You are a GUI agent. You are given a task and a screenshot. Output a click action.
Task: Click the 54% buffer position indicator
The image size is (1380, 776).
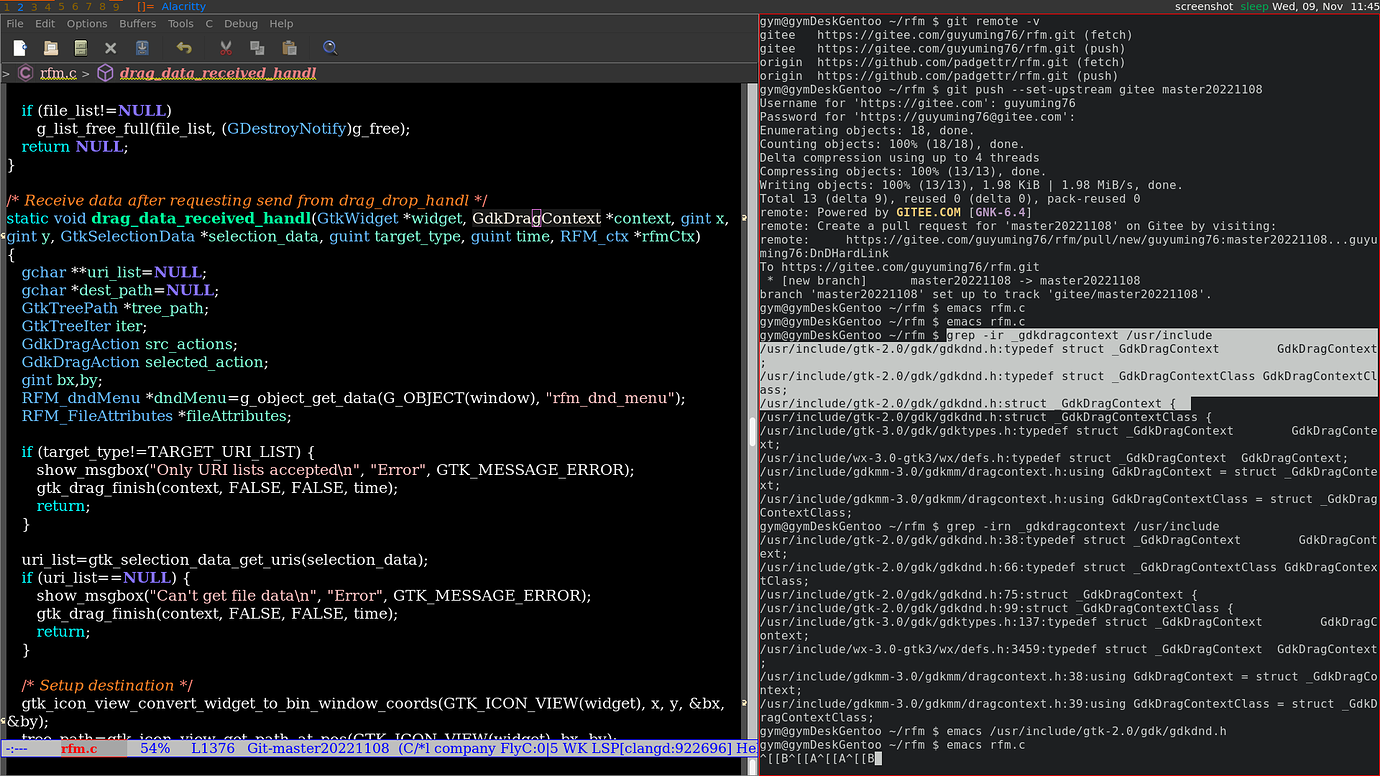coord(156,748)
